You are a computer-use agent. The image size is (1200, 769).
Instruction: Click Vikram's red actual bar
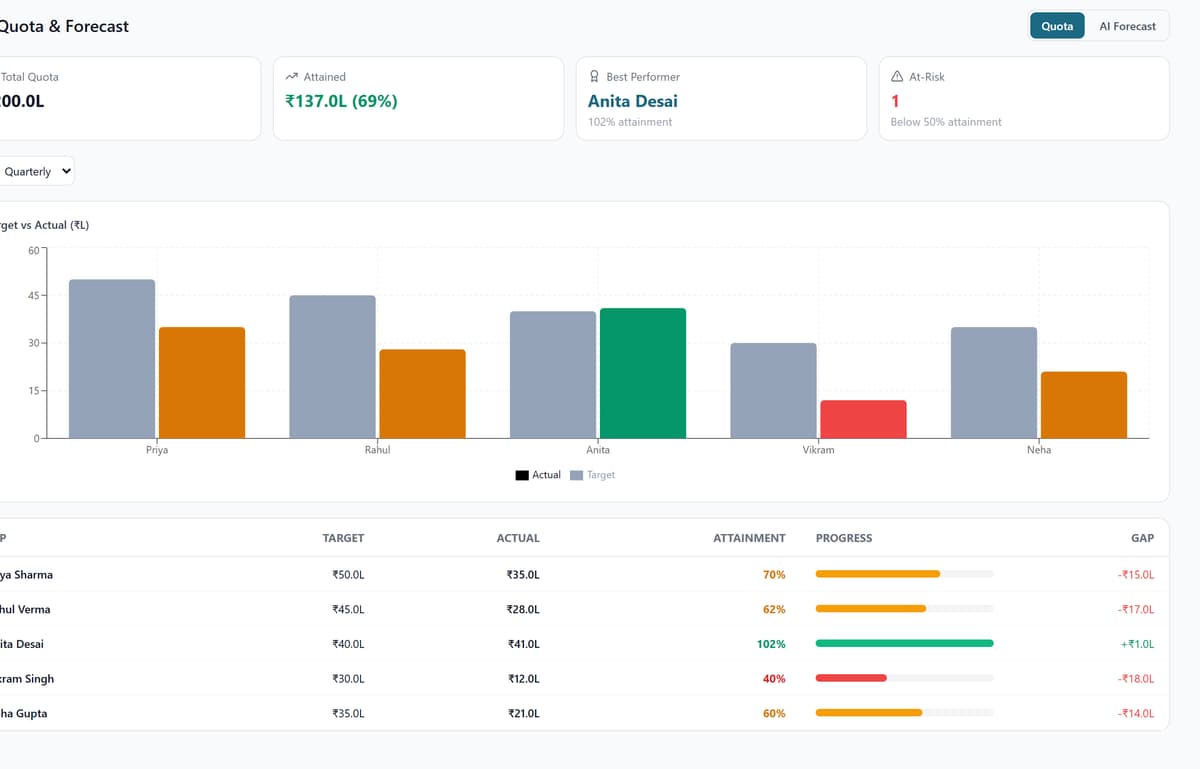coord(863,419)
